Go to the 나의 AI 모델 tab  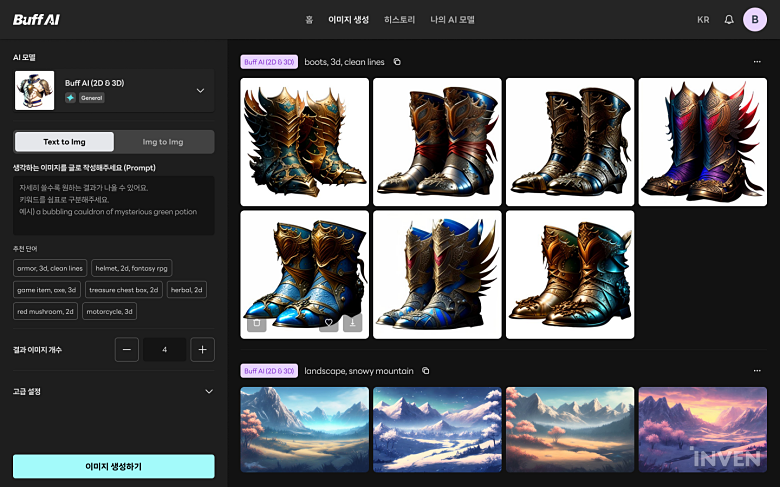453,19
